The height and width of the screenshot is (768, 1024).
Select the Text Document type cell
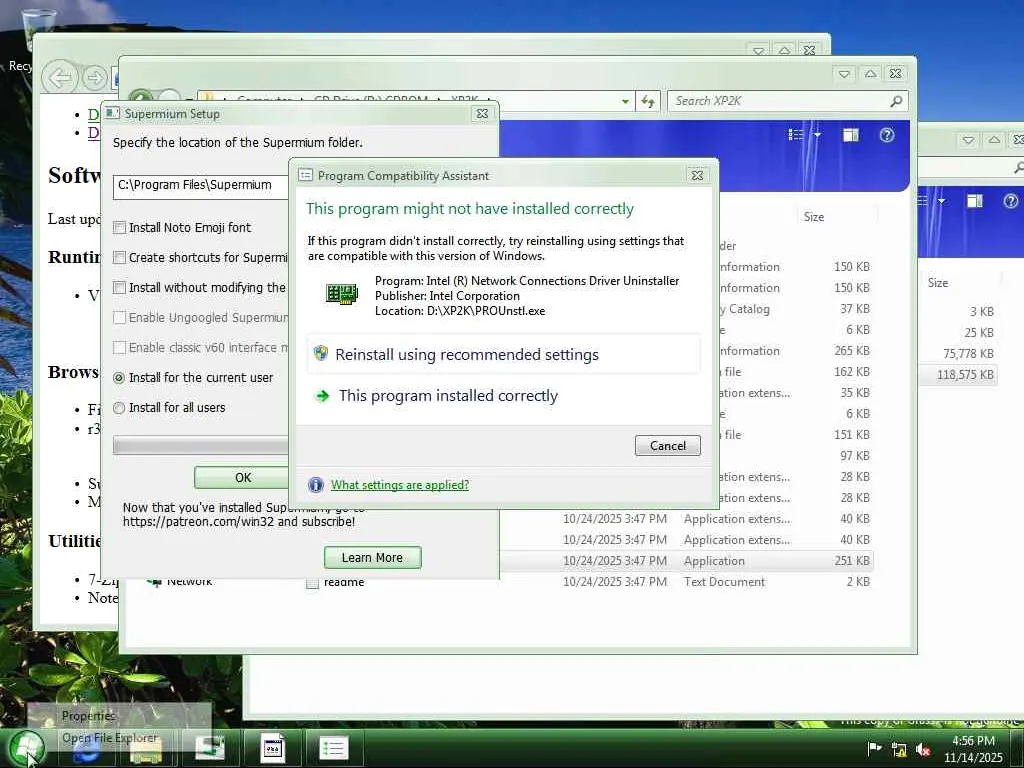point(724,582)
